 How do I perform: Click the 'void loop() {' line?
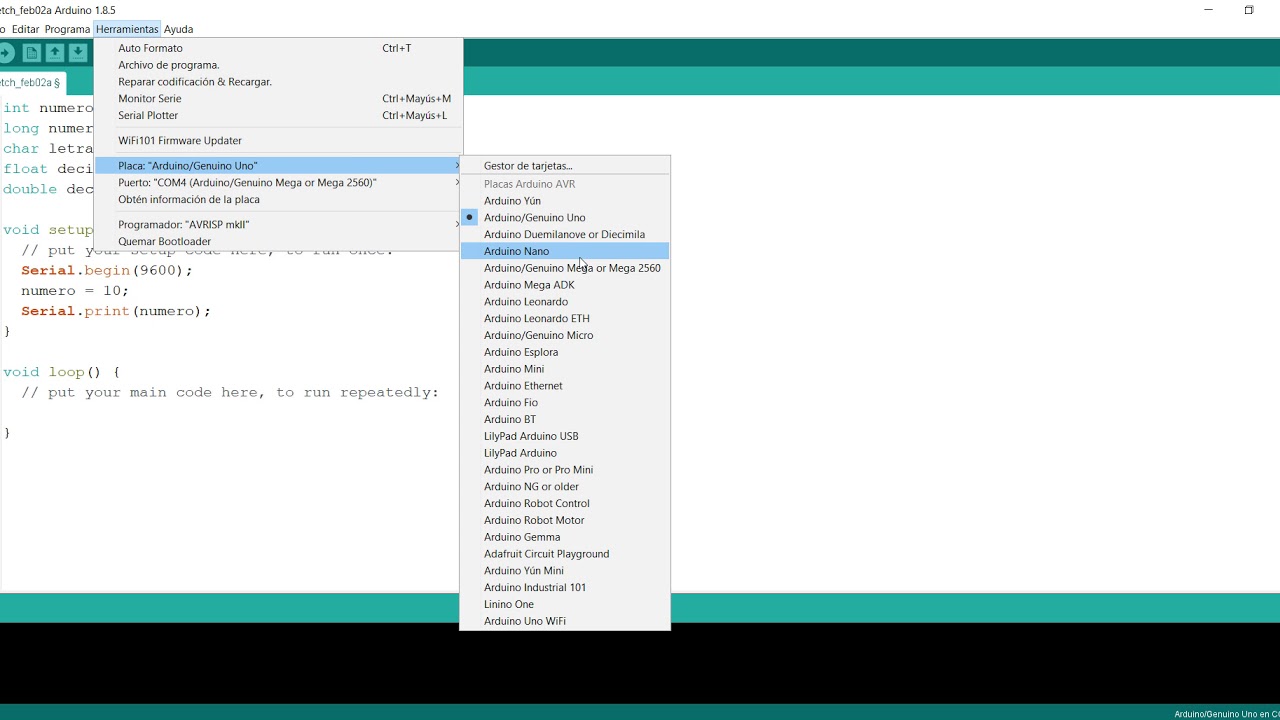tap(61, 372)
